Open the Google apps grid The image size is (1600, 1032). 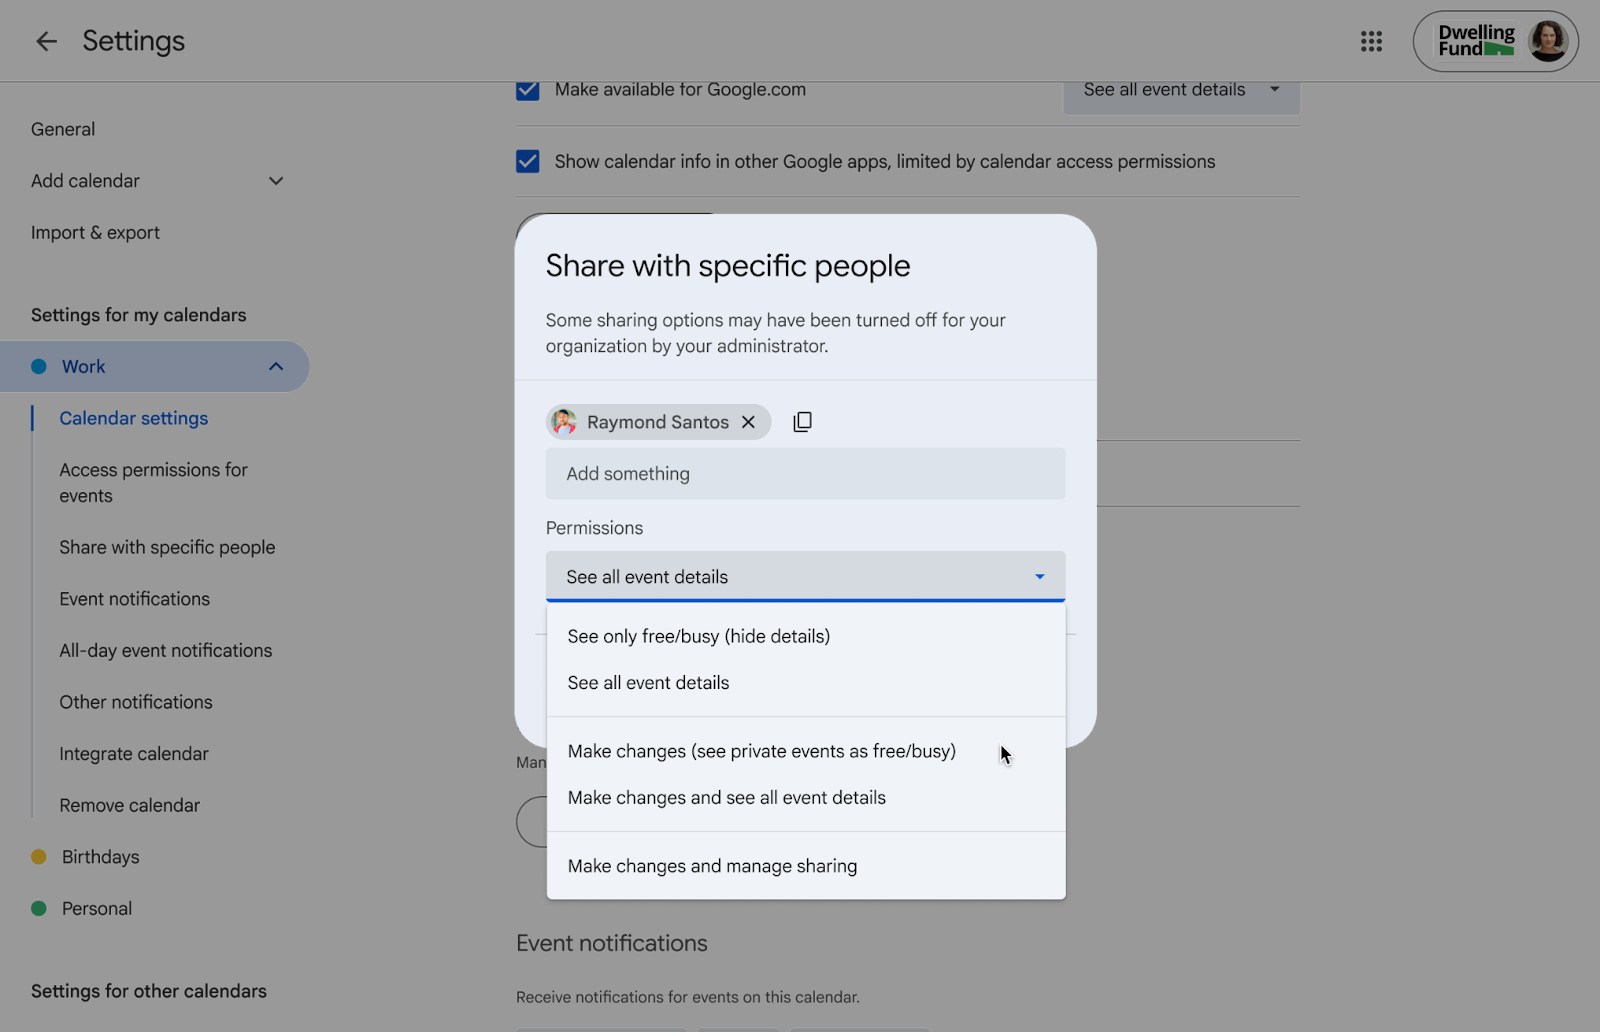tap(1371, 41)
